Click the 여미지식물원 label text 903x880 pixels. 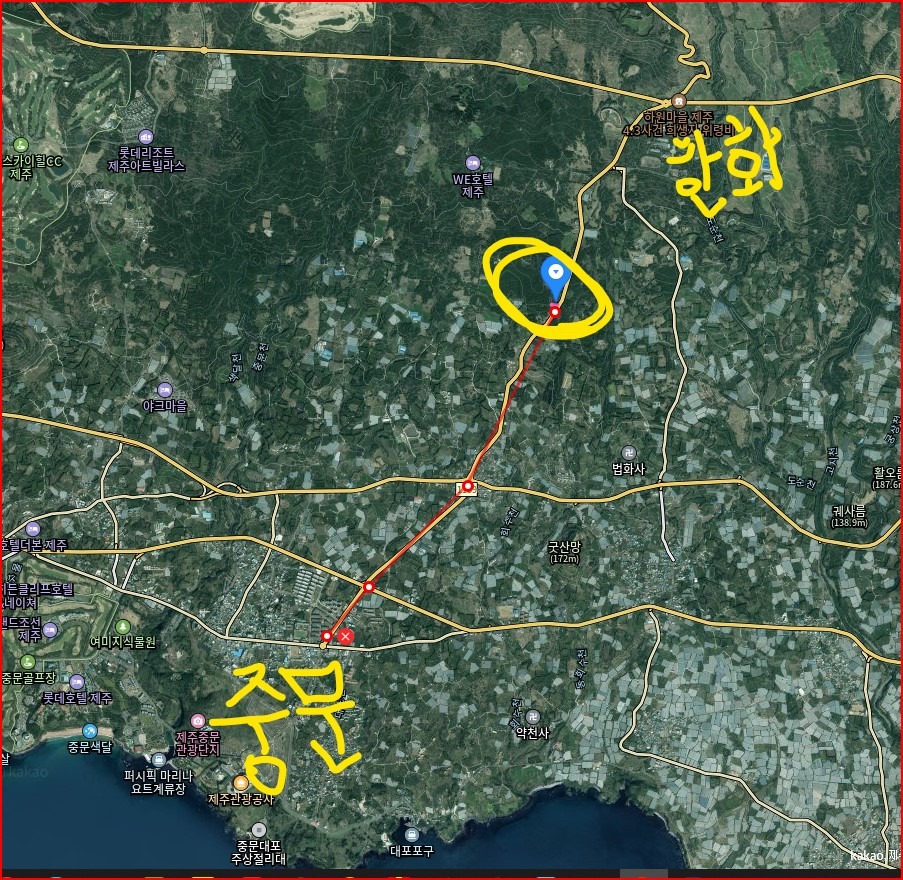tap(123, 642)
